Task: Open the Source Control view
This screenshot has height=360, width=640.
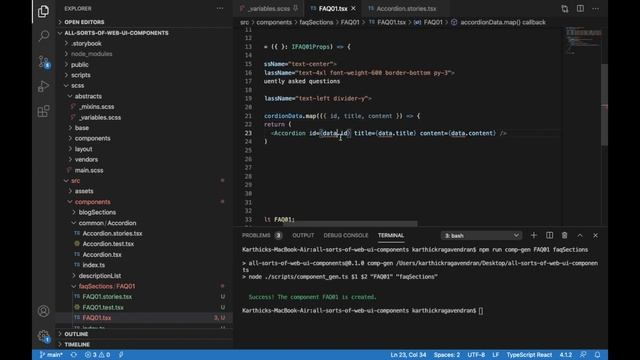Action: point(43,62)
